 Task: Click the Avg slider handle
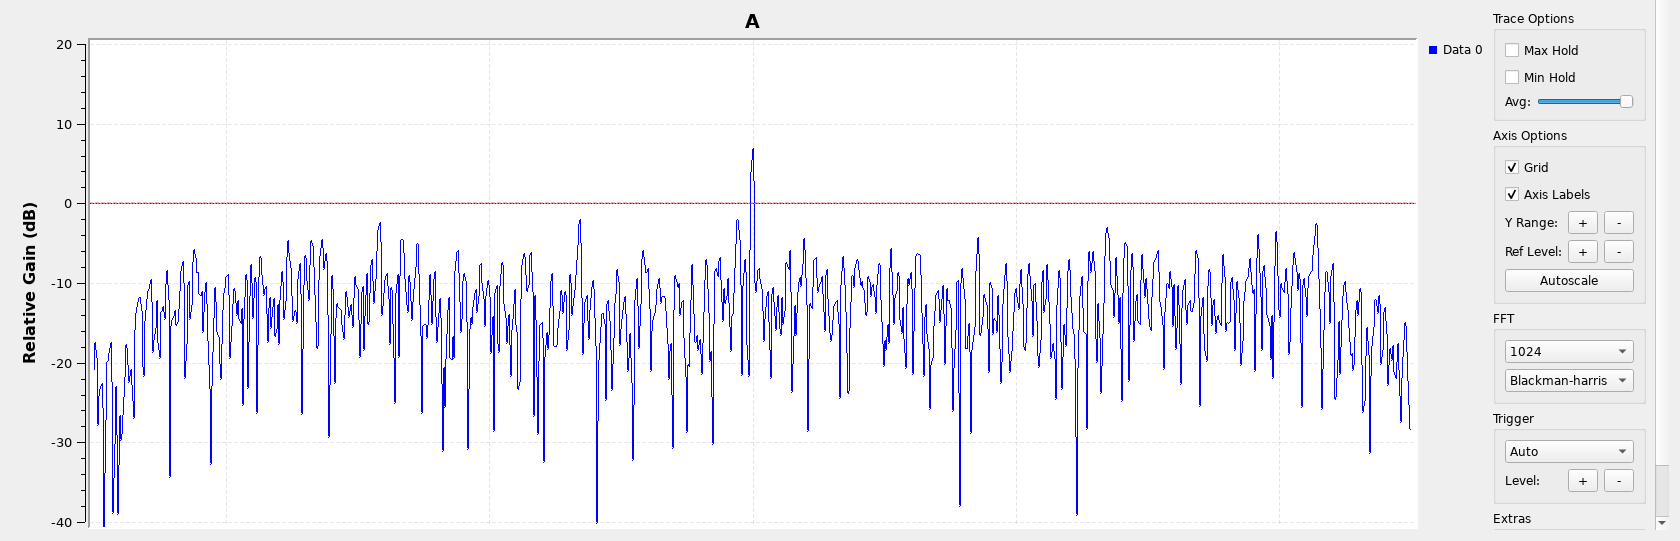1626,102
